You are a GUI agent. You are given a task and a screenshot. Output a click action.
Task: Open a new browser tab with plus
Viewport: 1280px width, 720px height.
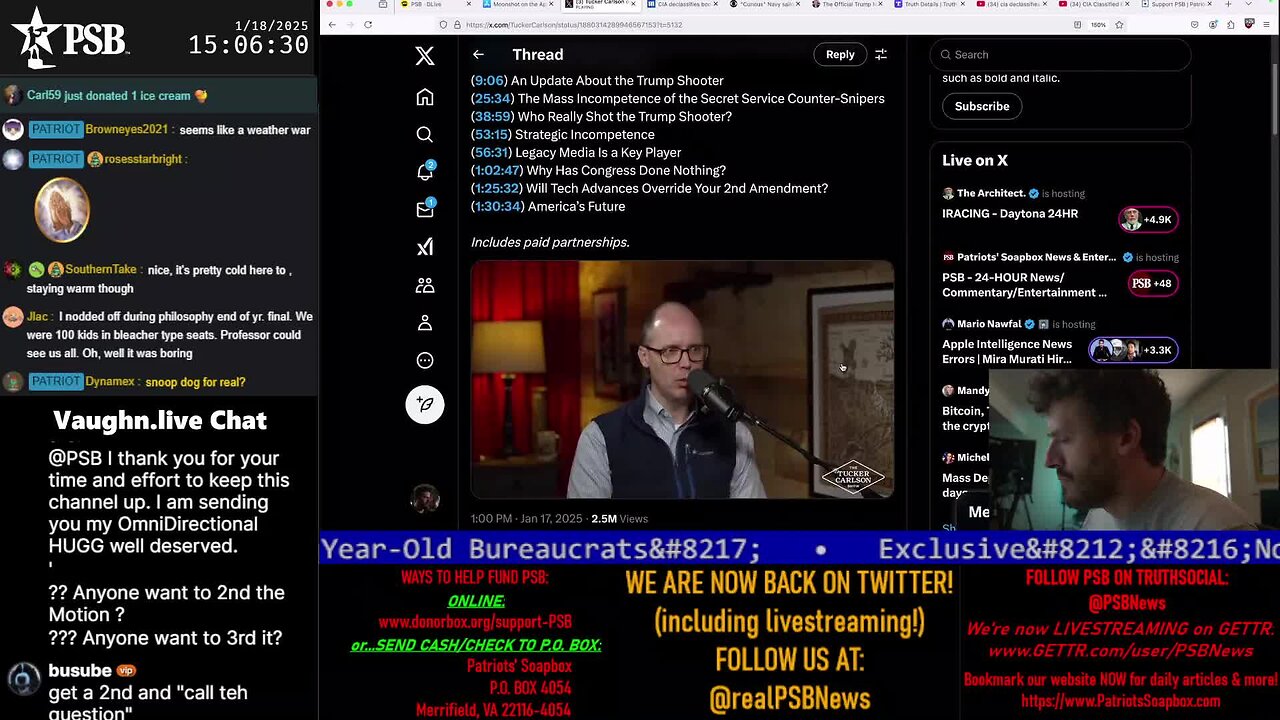click(1226, 5)
